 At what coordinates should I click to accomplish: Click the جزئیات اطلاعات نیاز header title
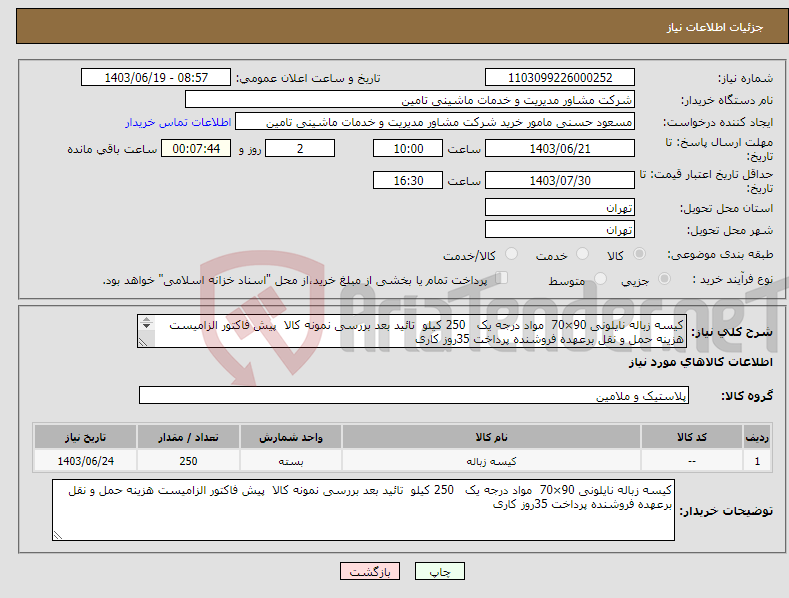tap(715, 27)
